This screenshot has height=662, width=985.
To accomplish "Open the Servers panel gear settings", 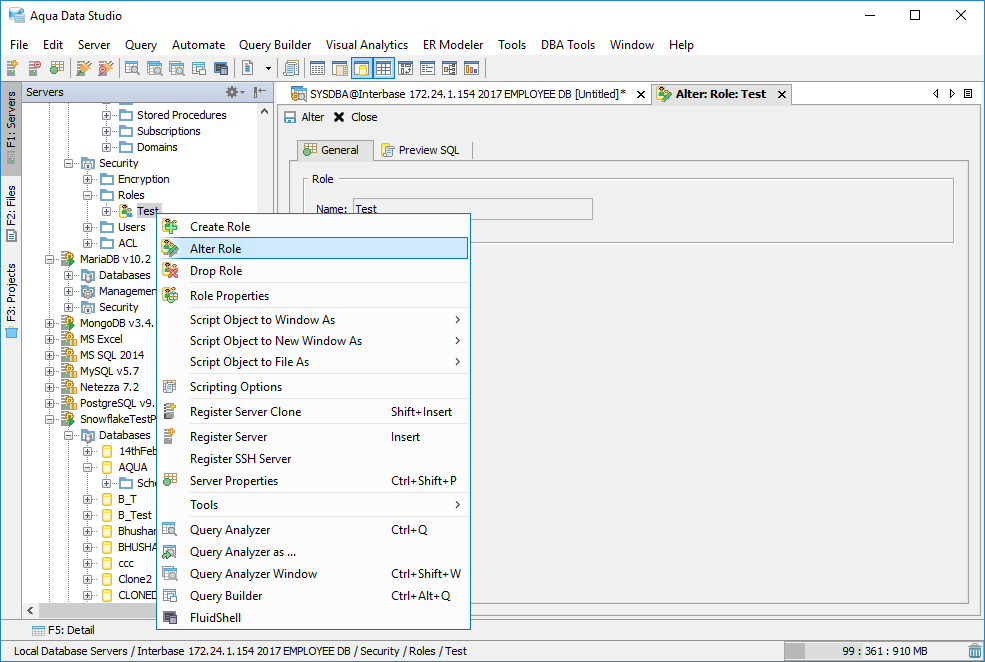I will coord(235,92).
